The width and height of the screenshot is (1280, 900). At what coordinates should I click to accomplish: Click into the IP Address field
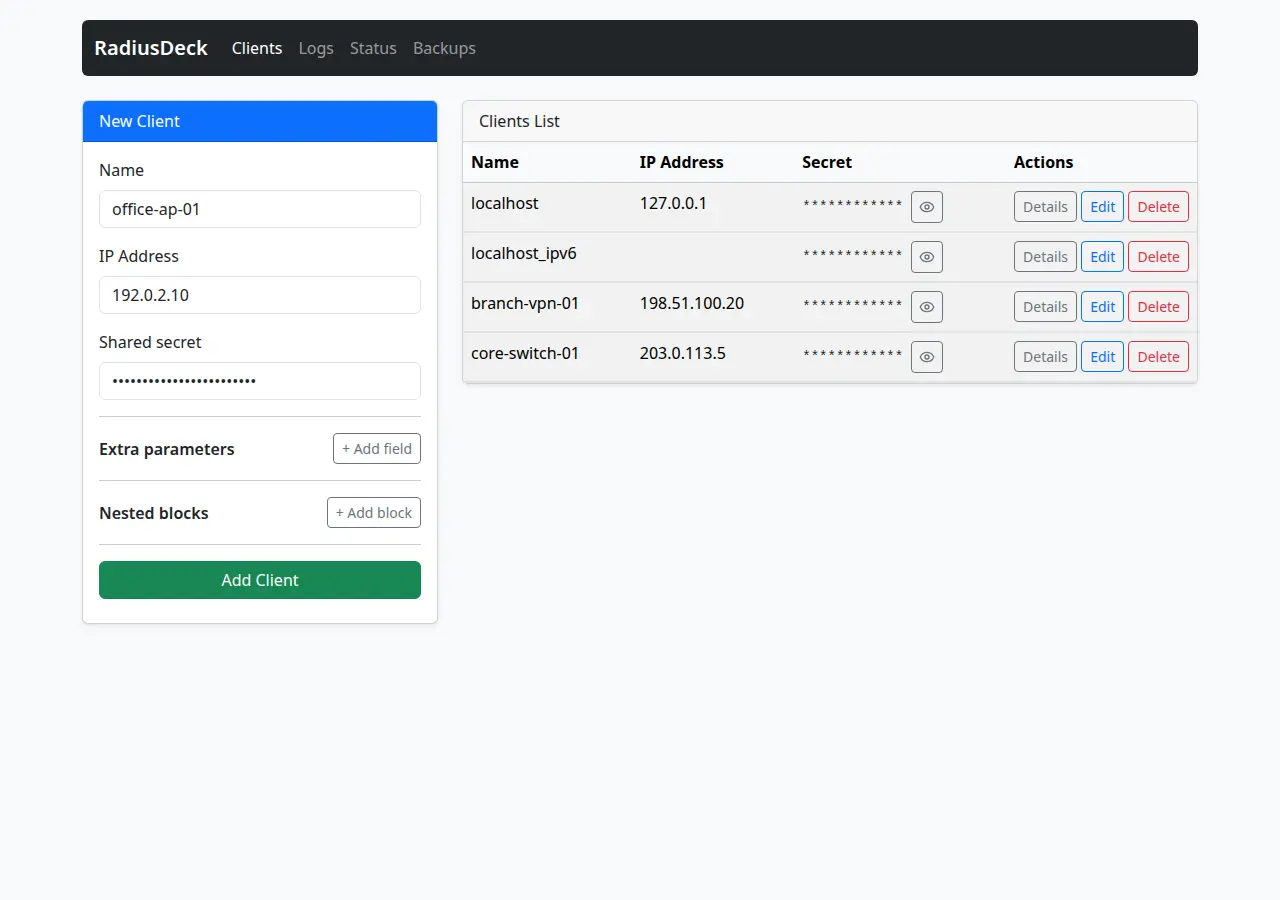(x=260, y=295)
